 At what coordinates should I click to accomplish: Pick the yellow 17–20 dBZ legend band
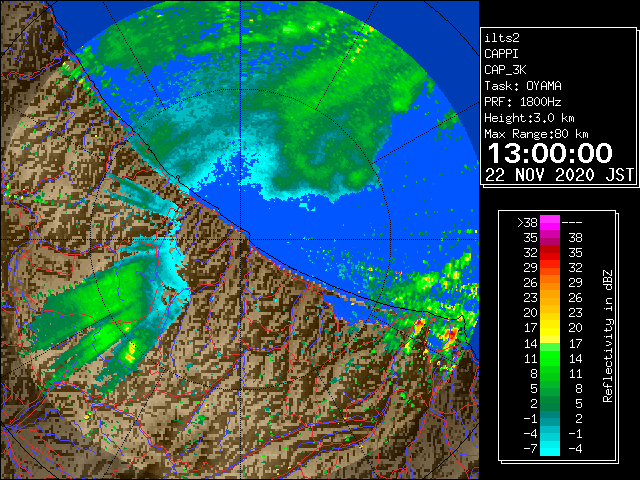coord(550,328)
